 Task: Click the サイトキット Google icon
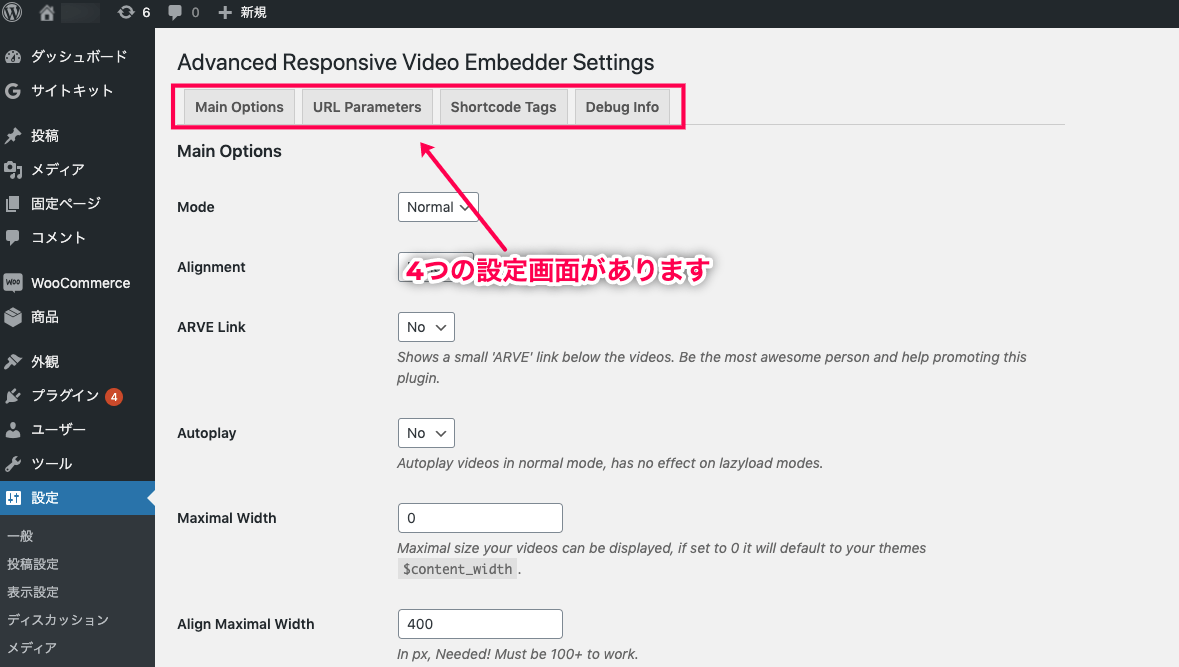click(x=13, y=91)
